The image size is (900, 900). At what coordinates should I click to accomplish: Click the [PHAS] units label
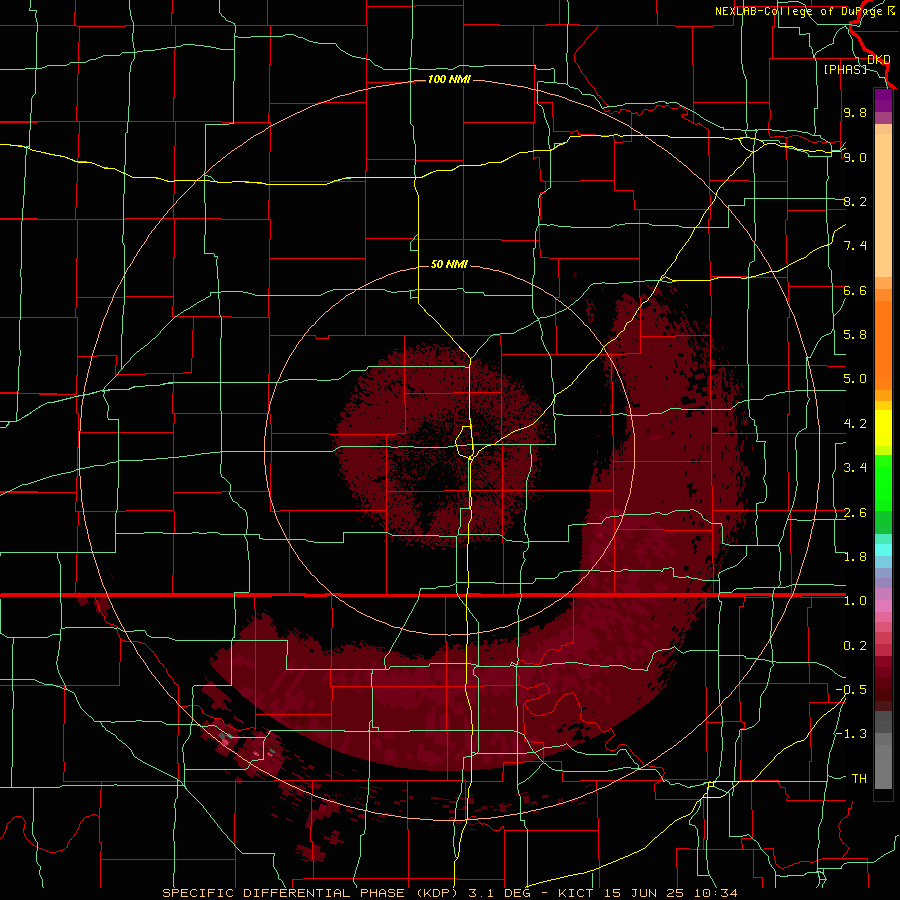(x=845, y=69)
